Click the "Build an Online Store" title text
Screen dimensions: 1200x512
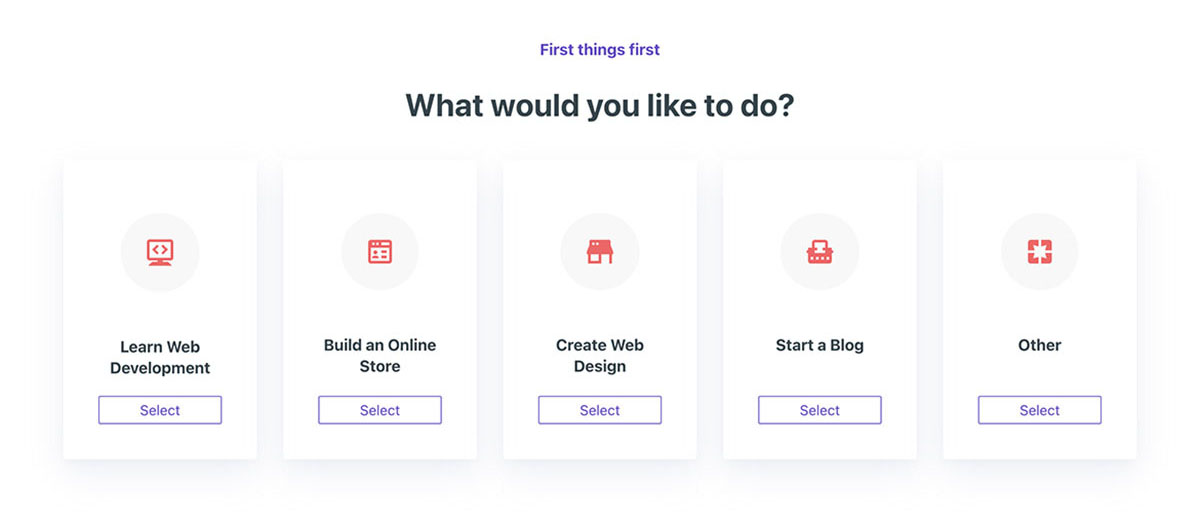tap(380, 355)
